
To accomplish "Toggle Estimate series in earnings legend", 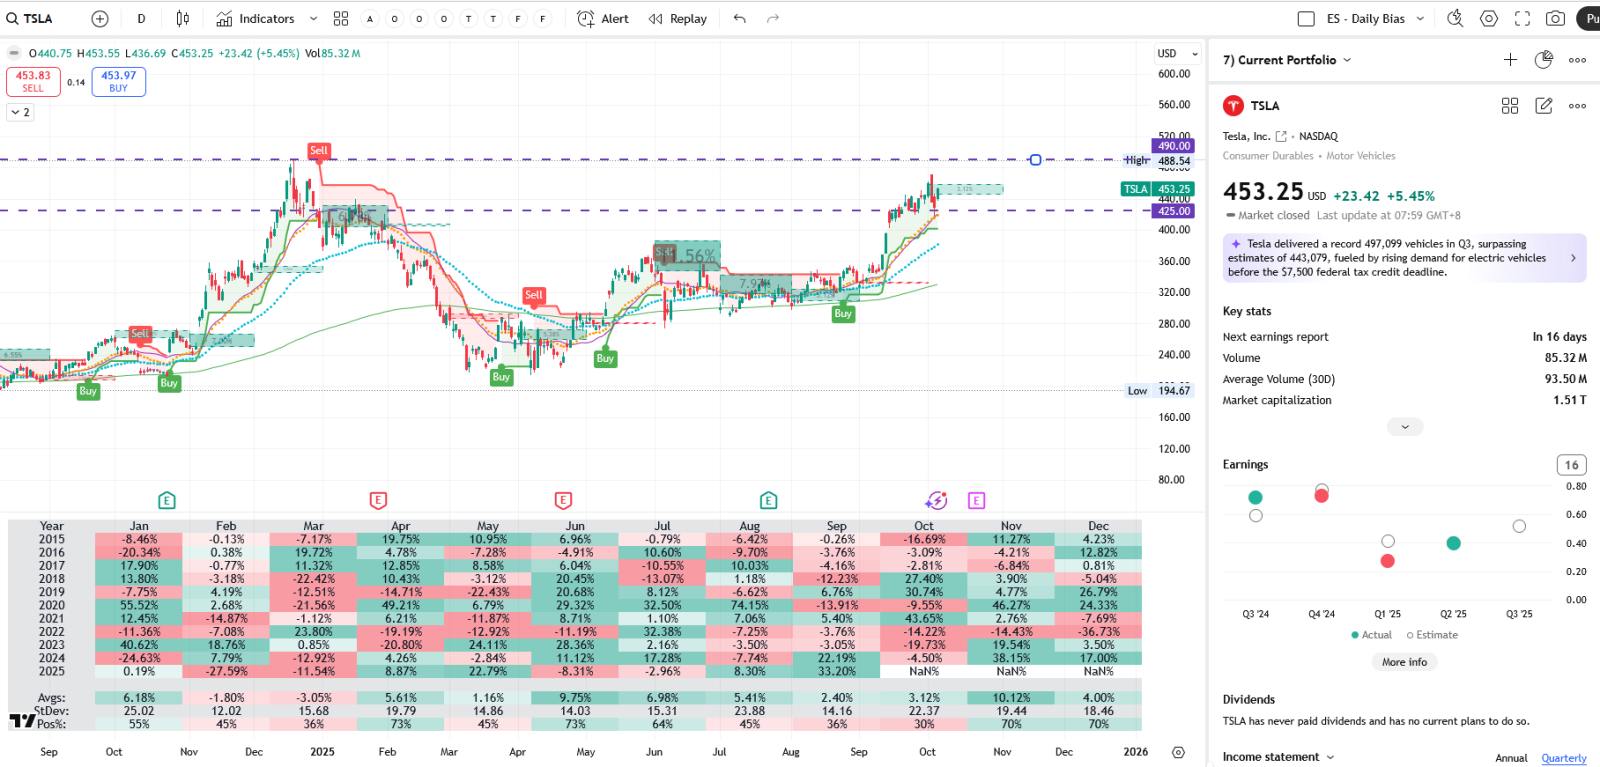I will 1432,635.
